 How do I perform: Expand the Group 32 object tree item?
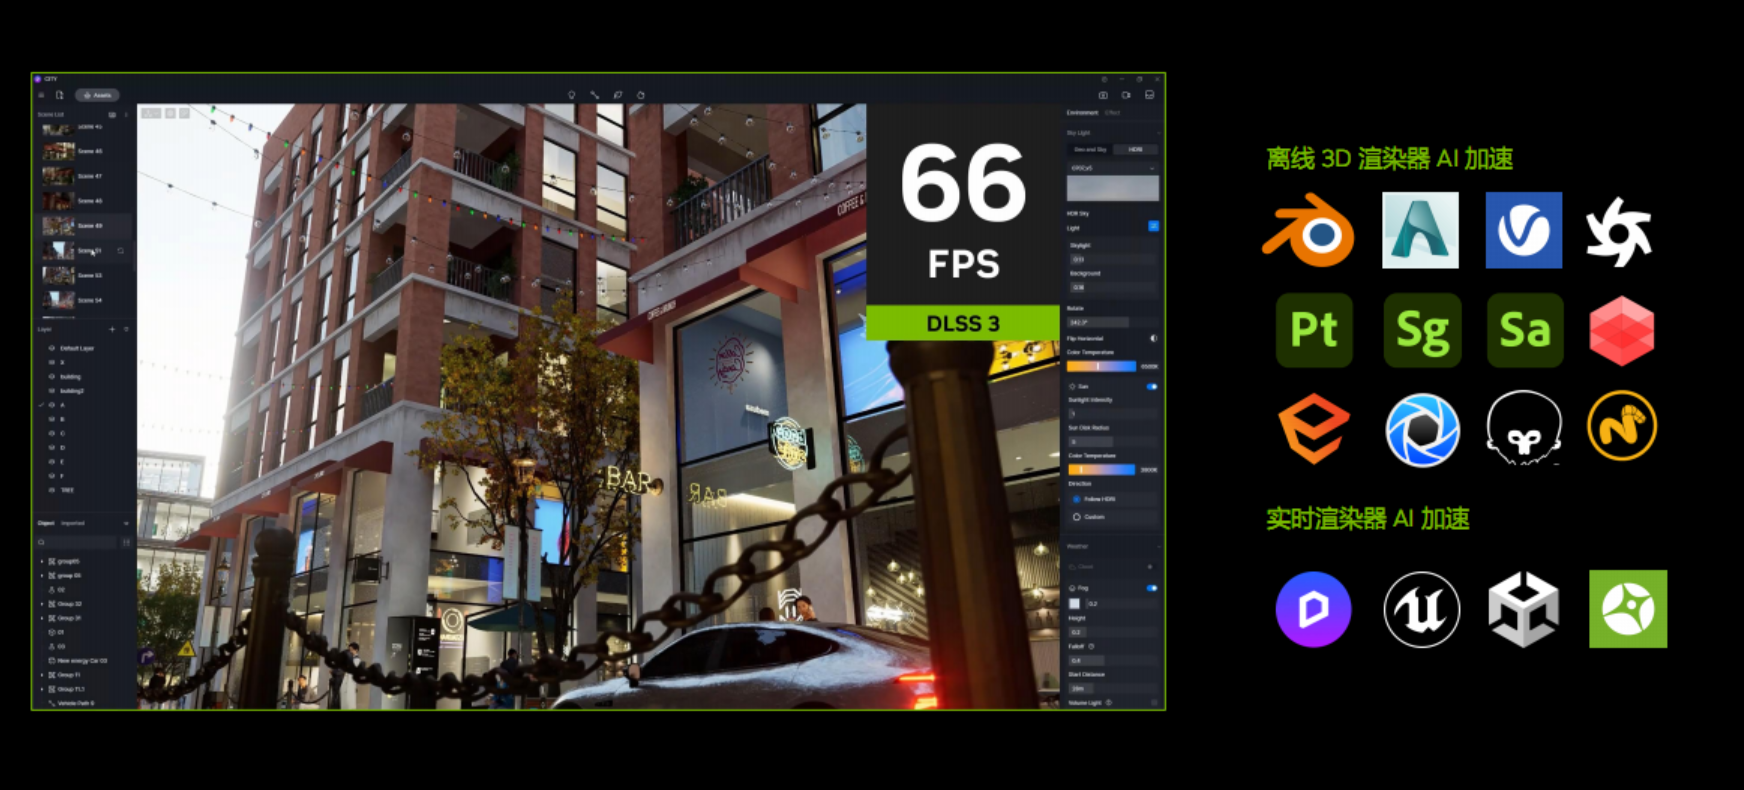[42, 604]
